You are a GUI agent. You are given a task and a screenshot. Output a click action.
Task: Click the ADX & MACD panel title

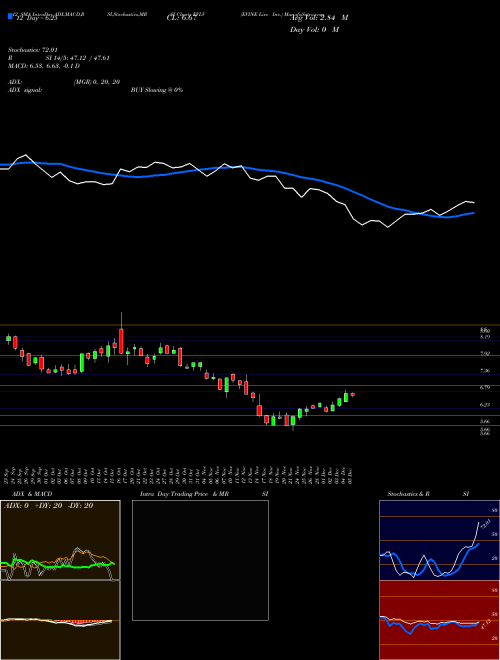click(x=32, y=494)
